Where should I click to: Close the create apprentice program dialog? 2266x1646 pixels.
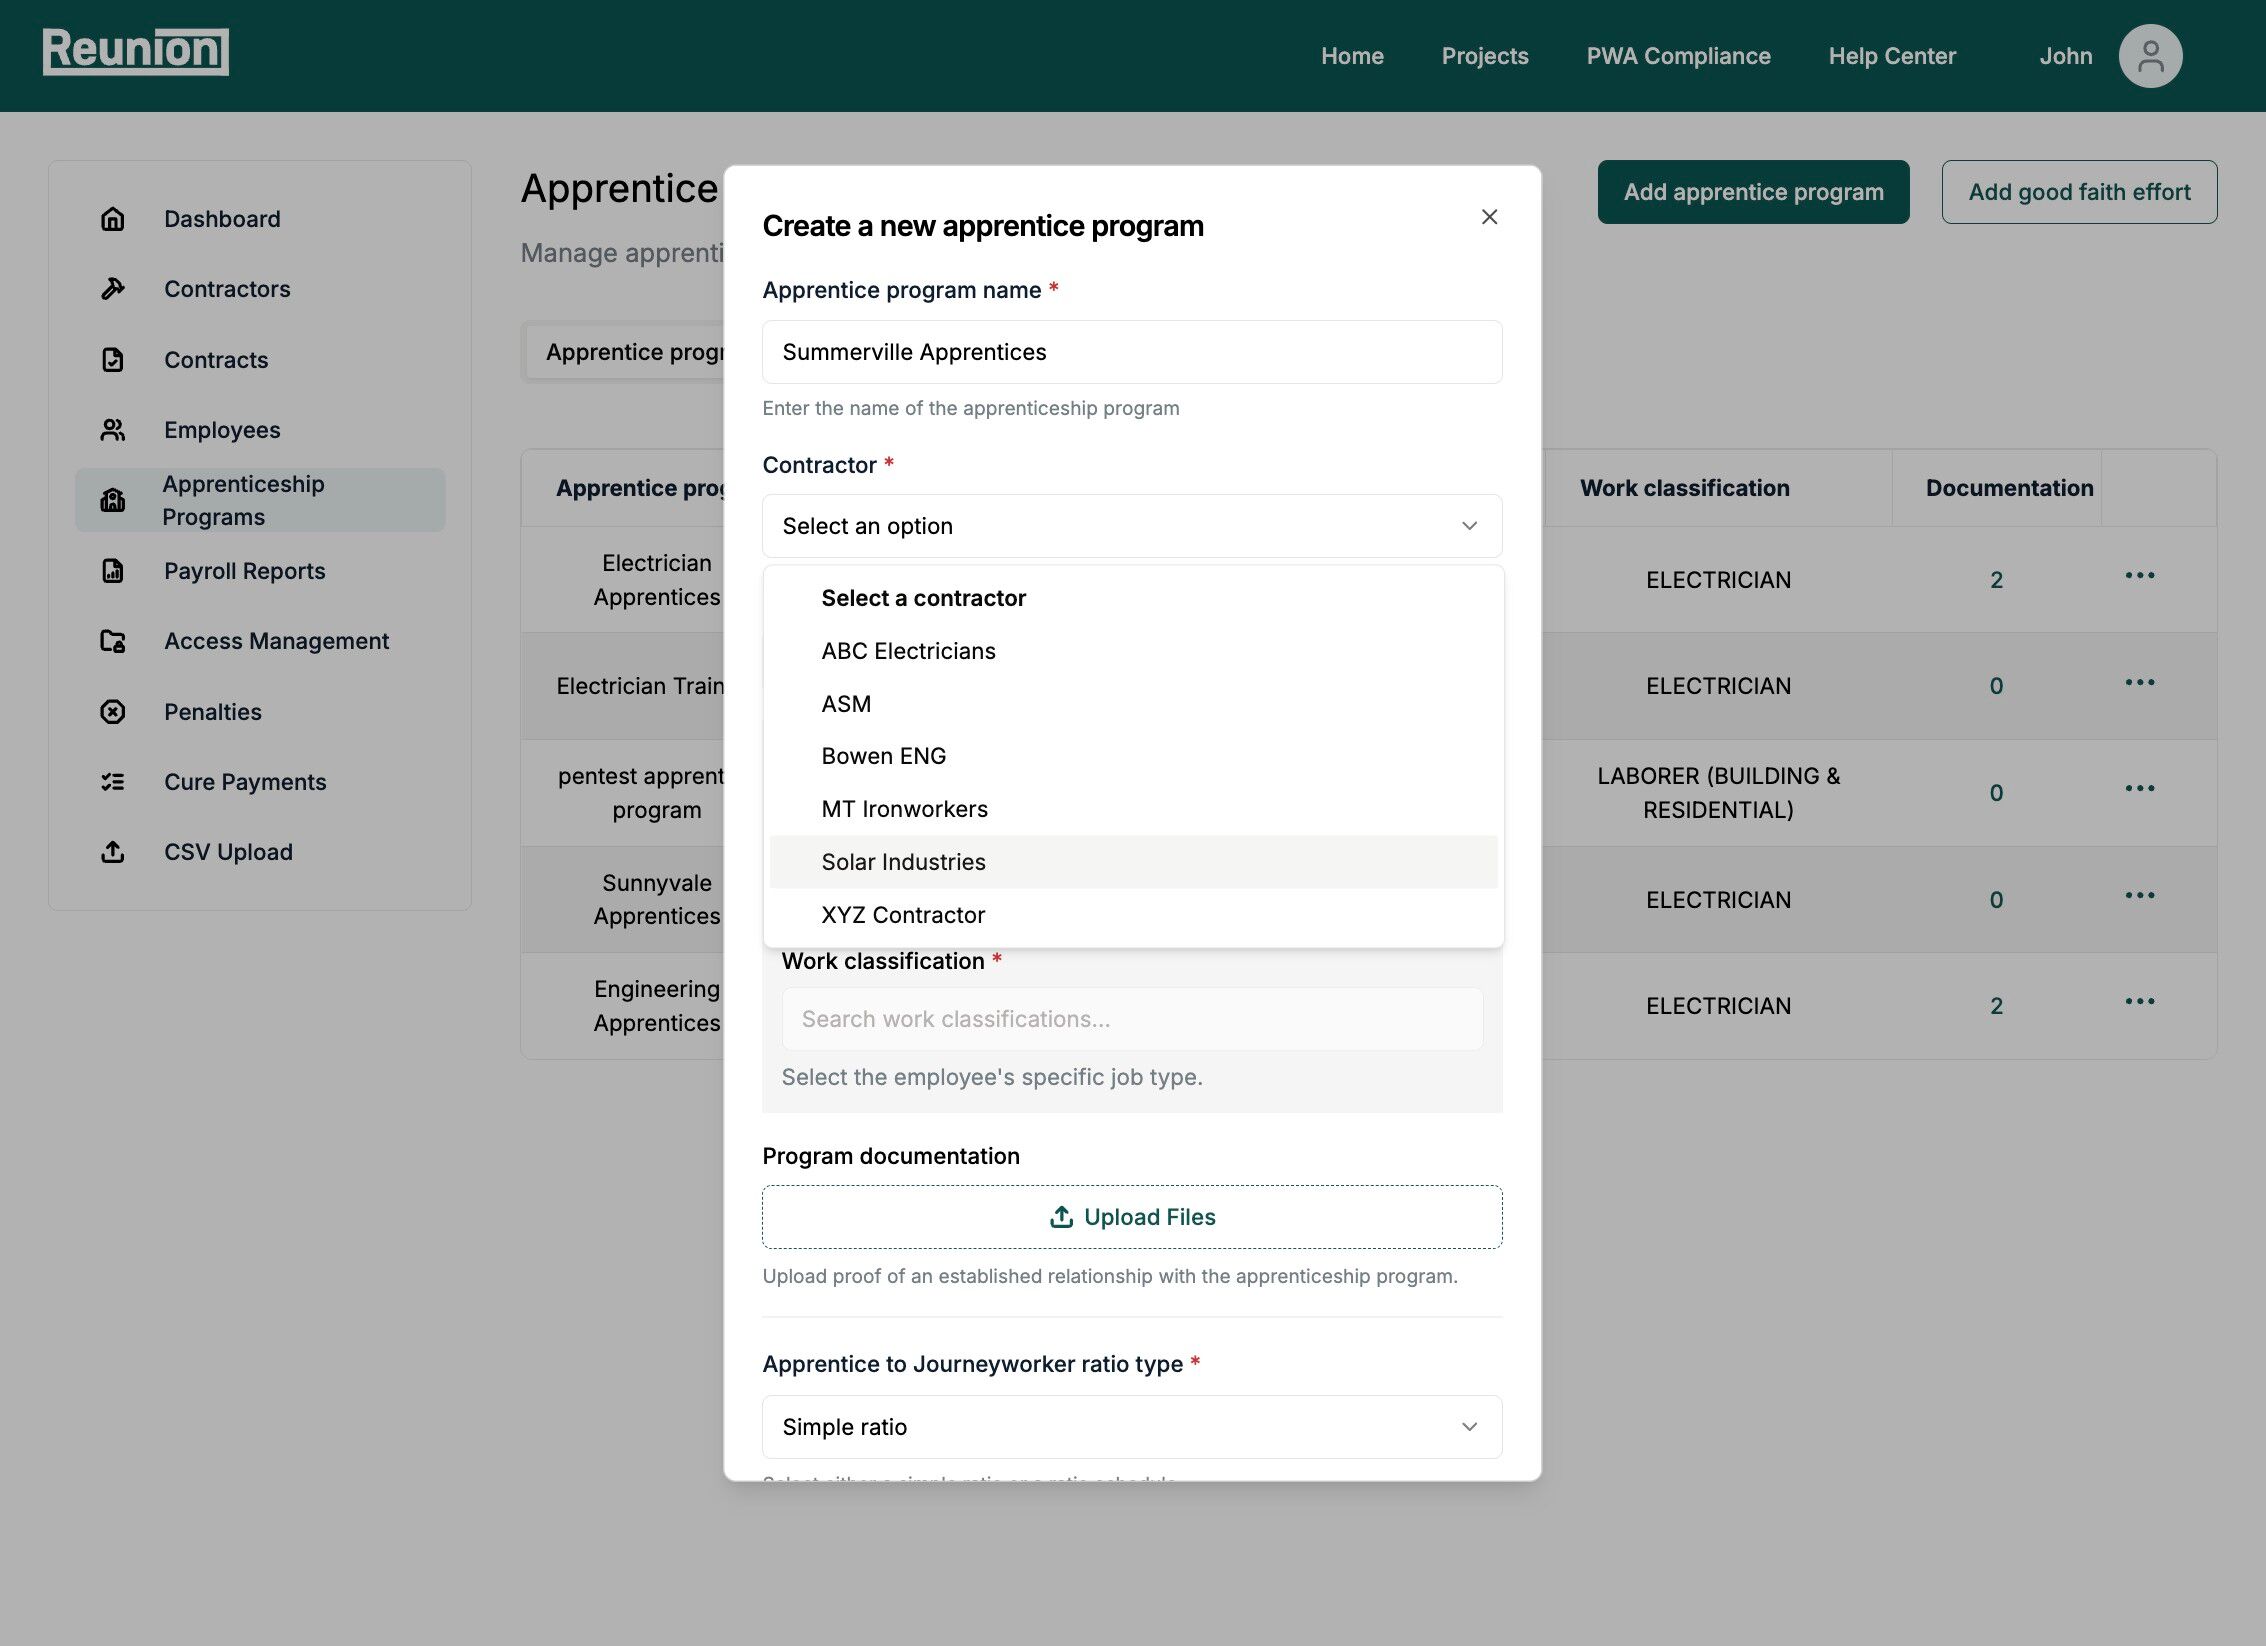pyautogui.click(x=1489, y=217)
